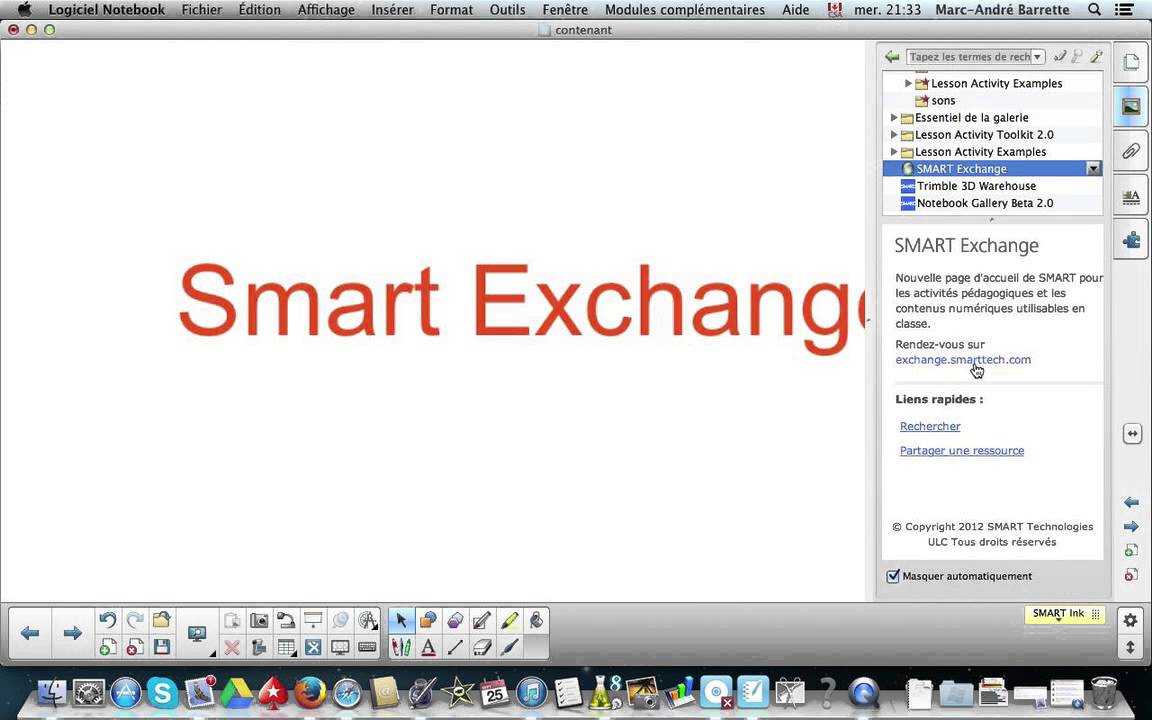Open the Properties side tab

1131,196
